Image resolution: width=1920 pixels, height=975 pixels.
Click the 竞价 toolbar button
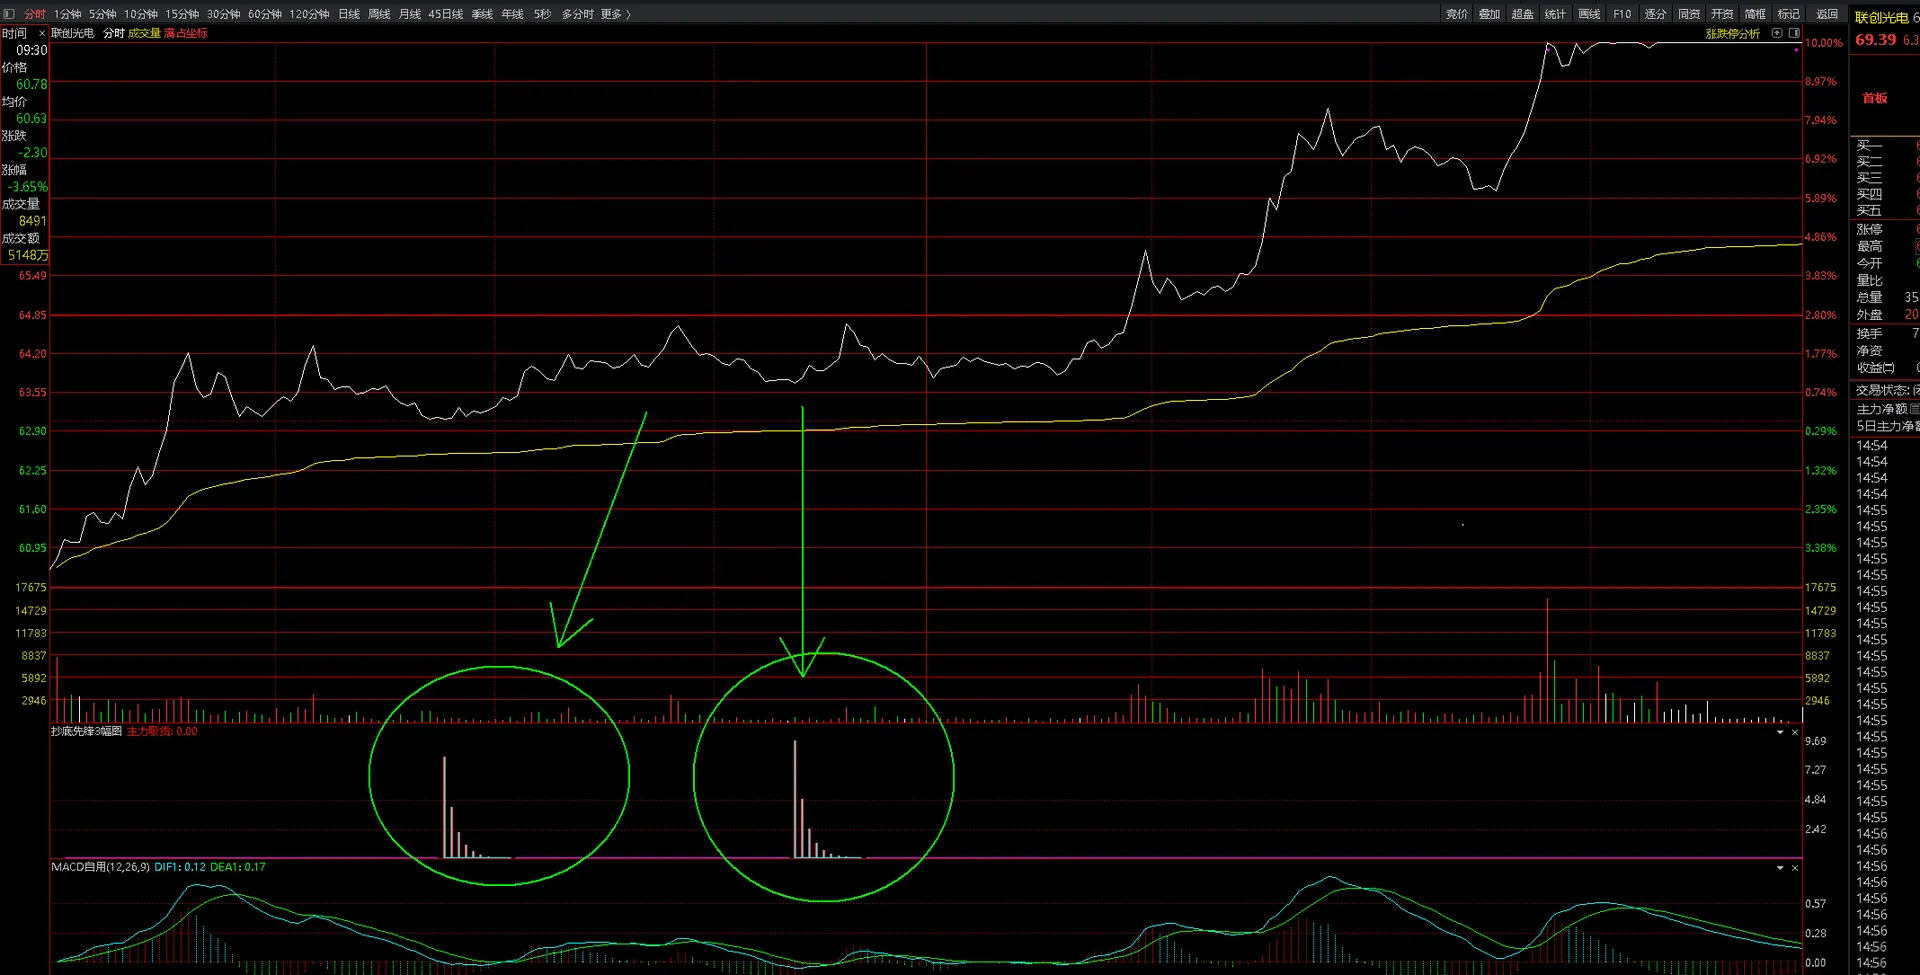click(x=1457, y=14)
